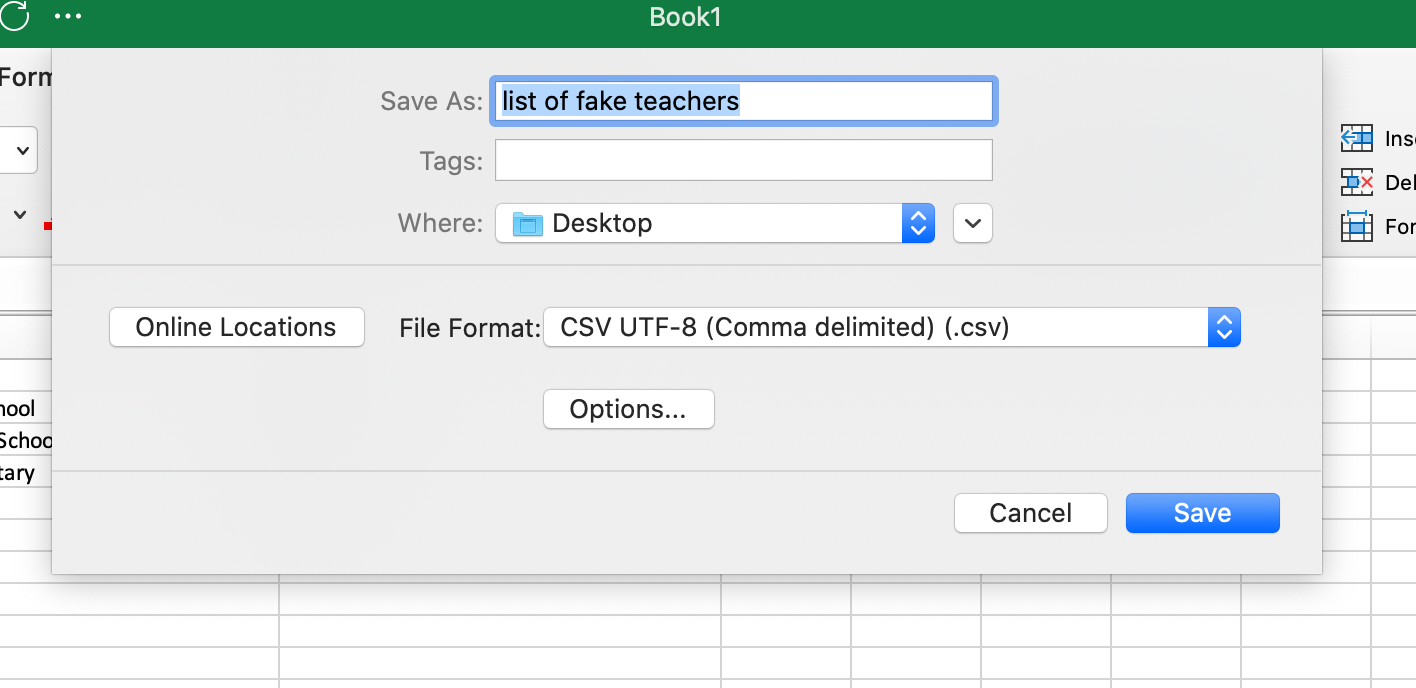
Task: Open the three-dot more options menu
Action: [x=68, y=17]
